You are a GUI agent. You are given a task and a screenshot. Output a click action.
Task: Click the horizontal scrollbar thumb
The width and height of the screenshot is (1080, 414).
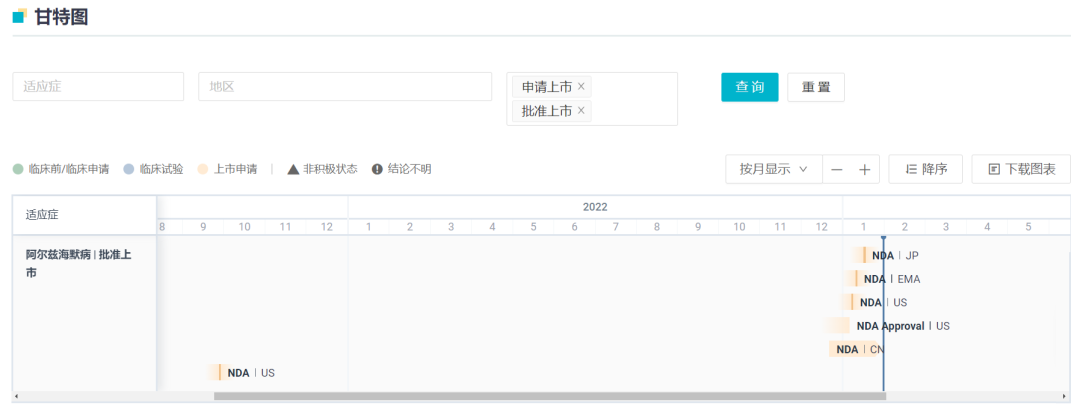[x=549, y=396]
